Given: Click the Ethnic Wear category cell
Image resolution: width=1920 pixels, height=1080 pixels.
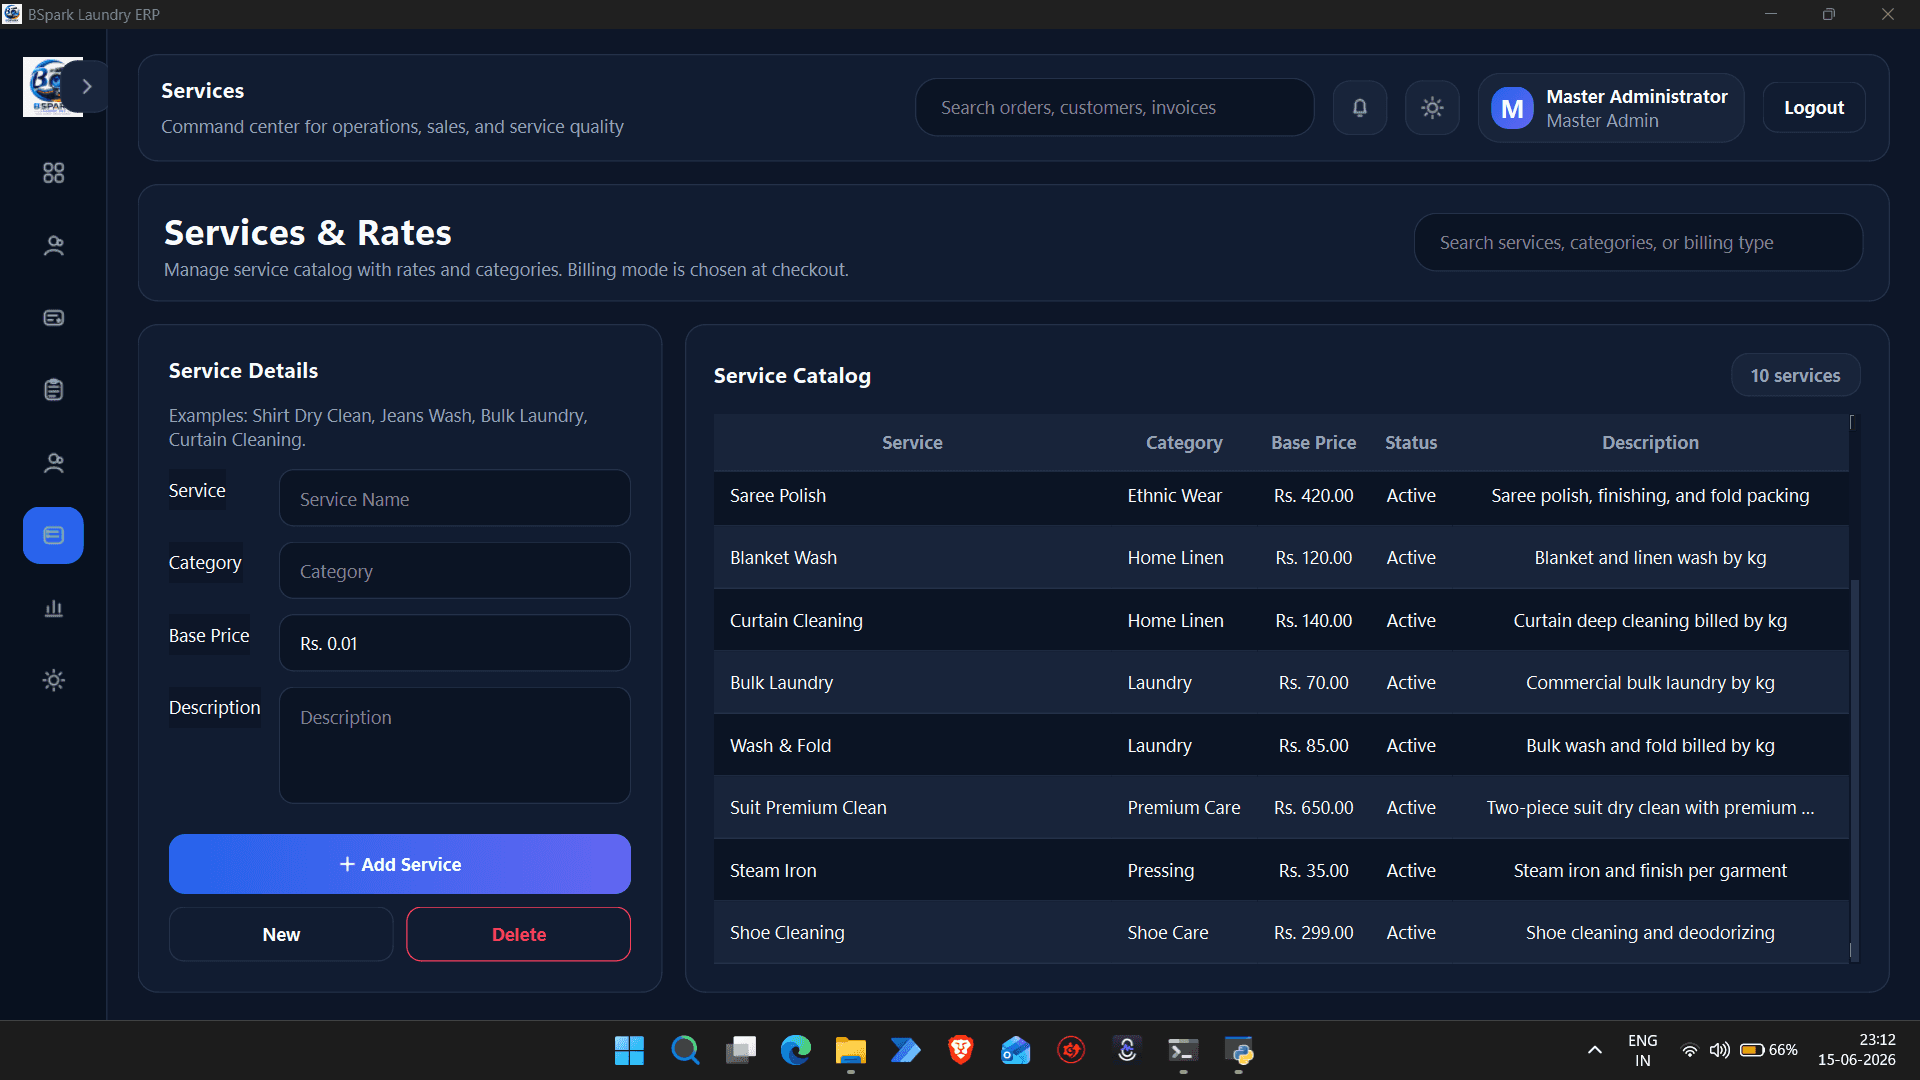Looking at the screenshot, I should (x=1175, y=496).
